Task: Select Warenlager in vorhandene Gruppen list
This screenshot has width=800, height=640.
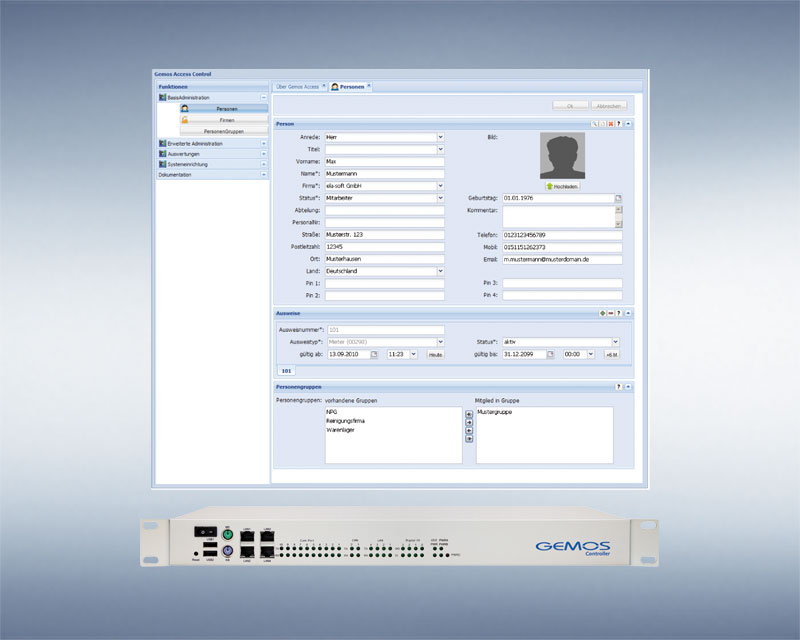Action: [340, 430]
